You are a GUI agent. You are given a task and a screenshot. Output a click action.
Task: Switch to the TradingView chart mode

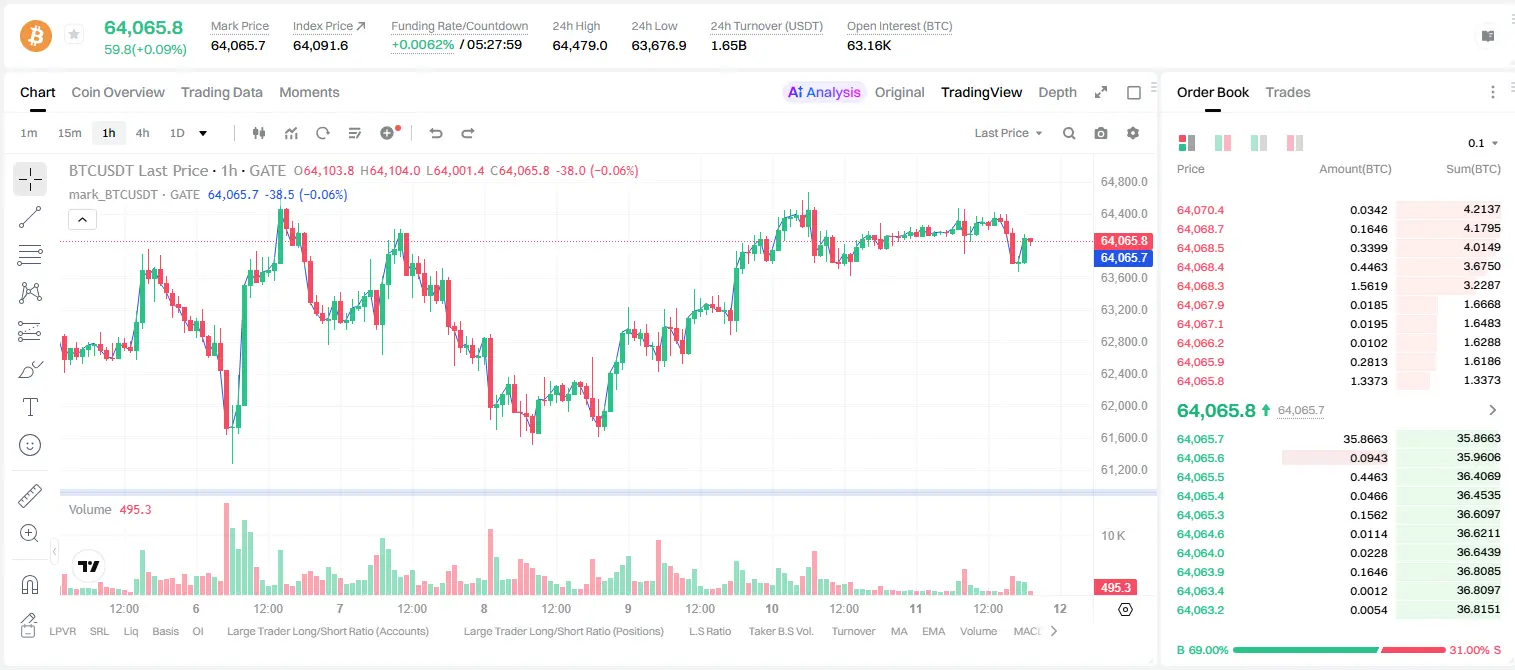981,92
